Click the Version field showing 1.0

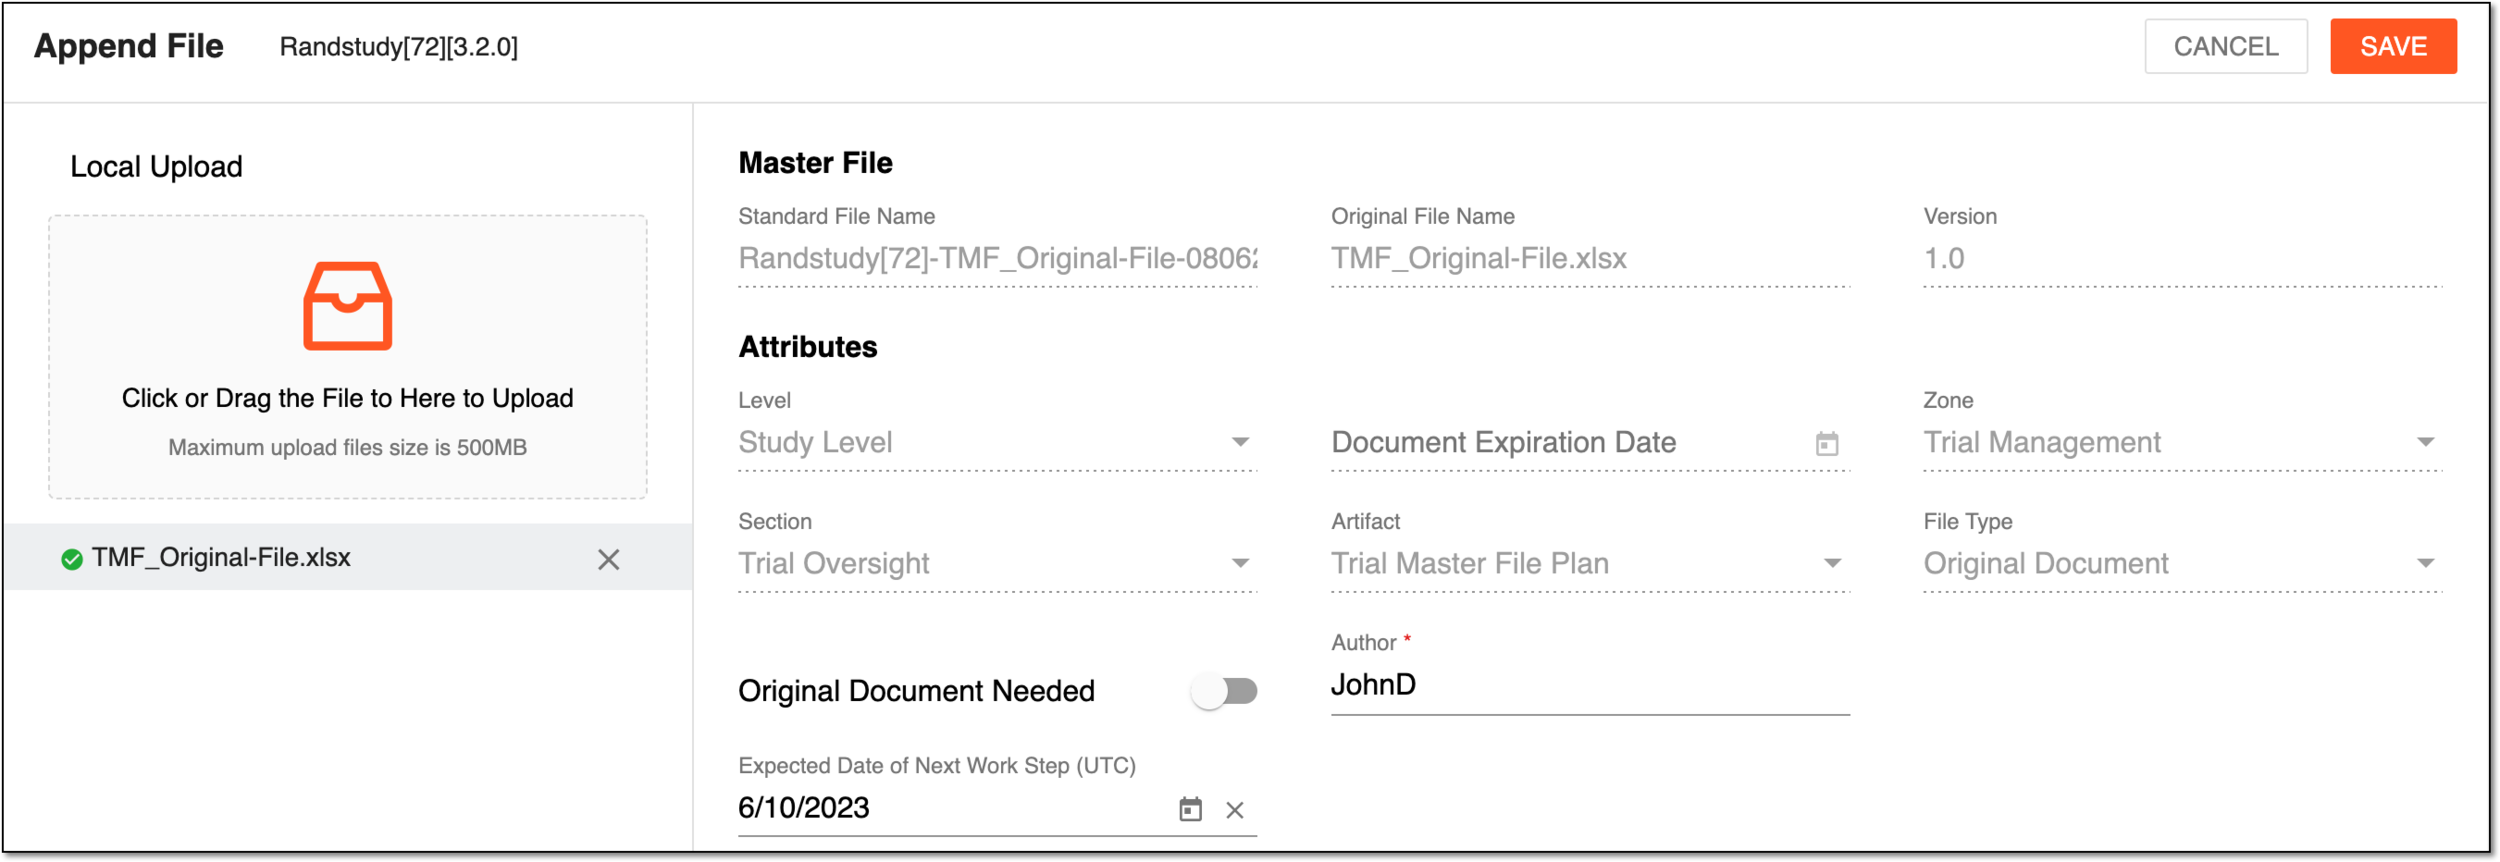click(2182, 259)
